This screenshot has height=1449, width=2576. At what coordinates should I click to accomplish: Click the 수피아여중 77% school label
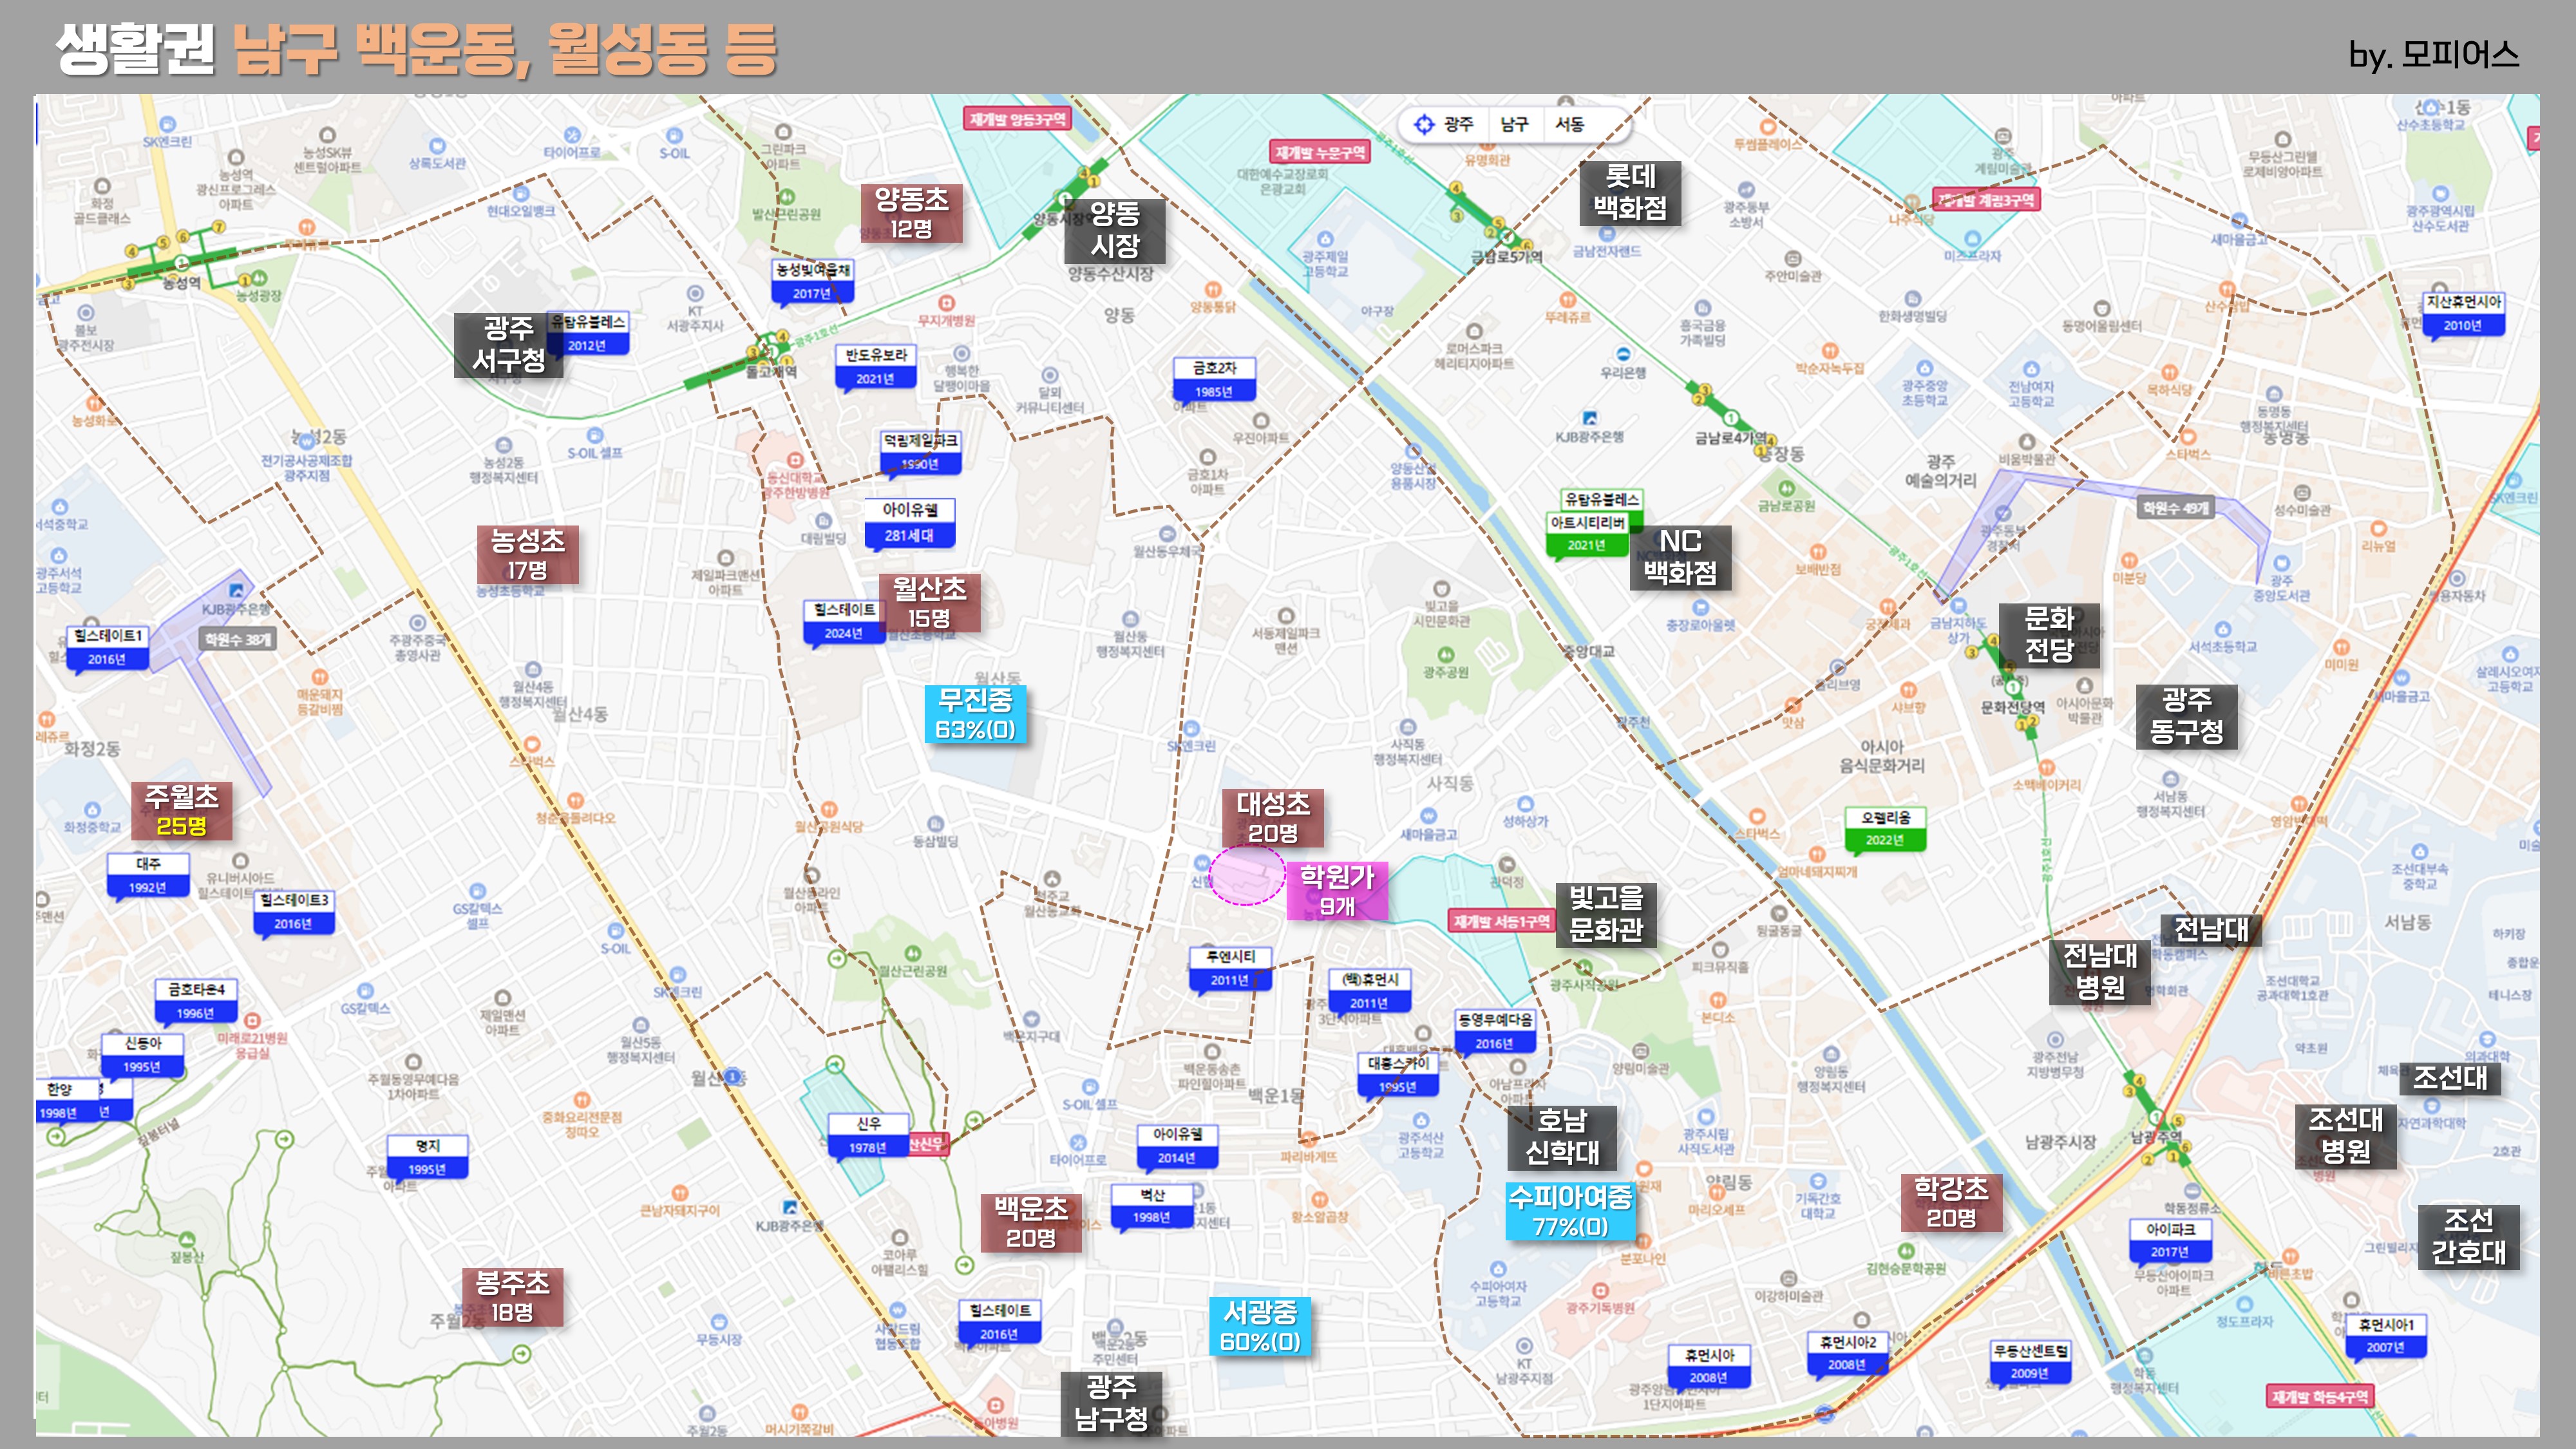(1570, 1211)
